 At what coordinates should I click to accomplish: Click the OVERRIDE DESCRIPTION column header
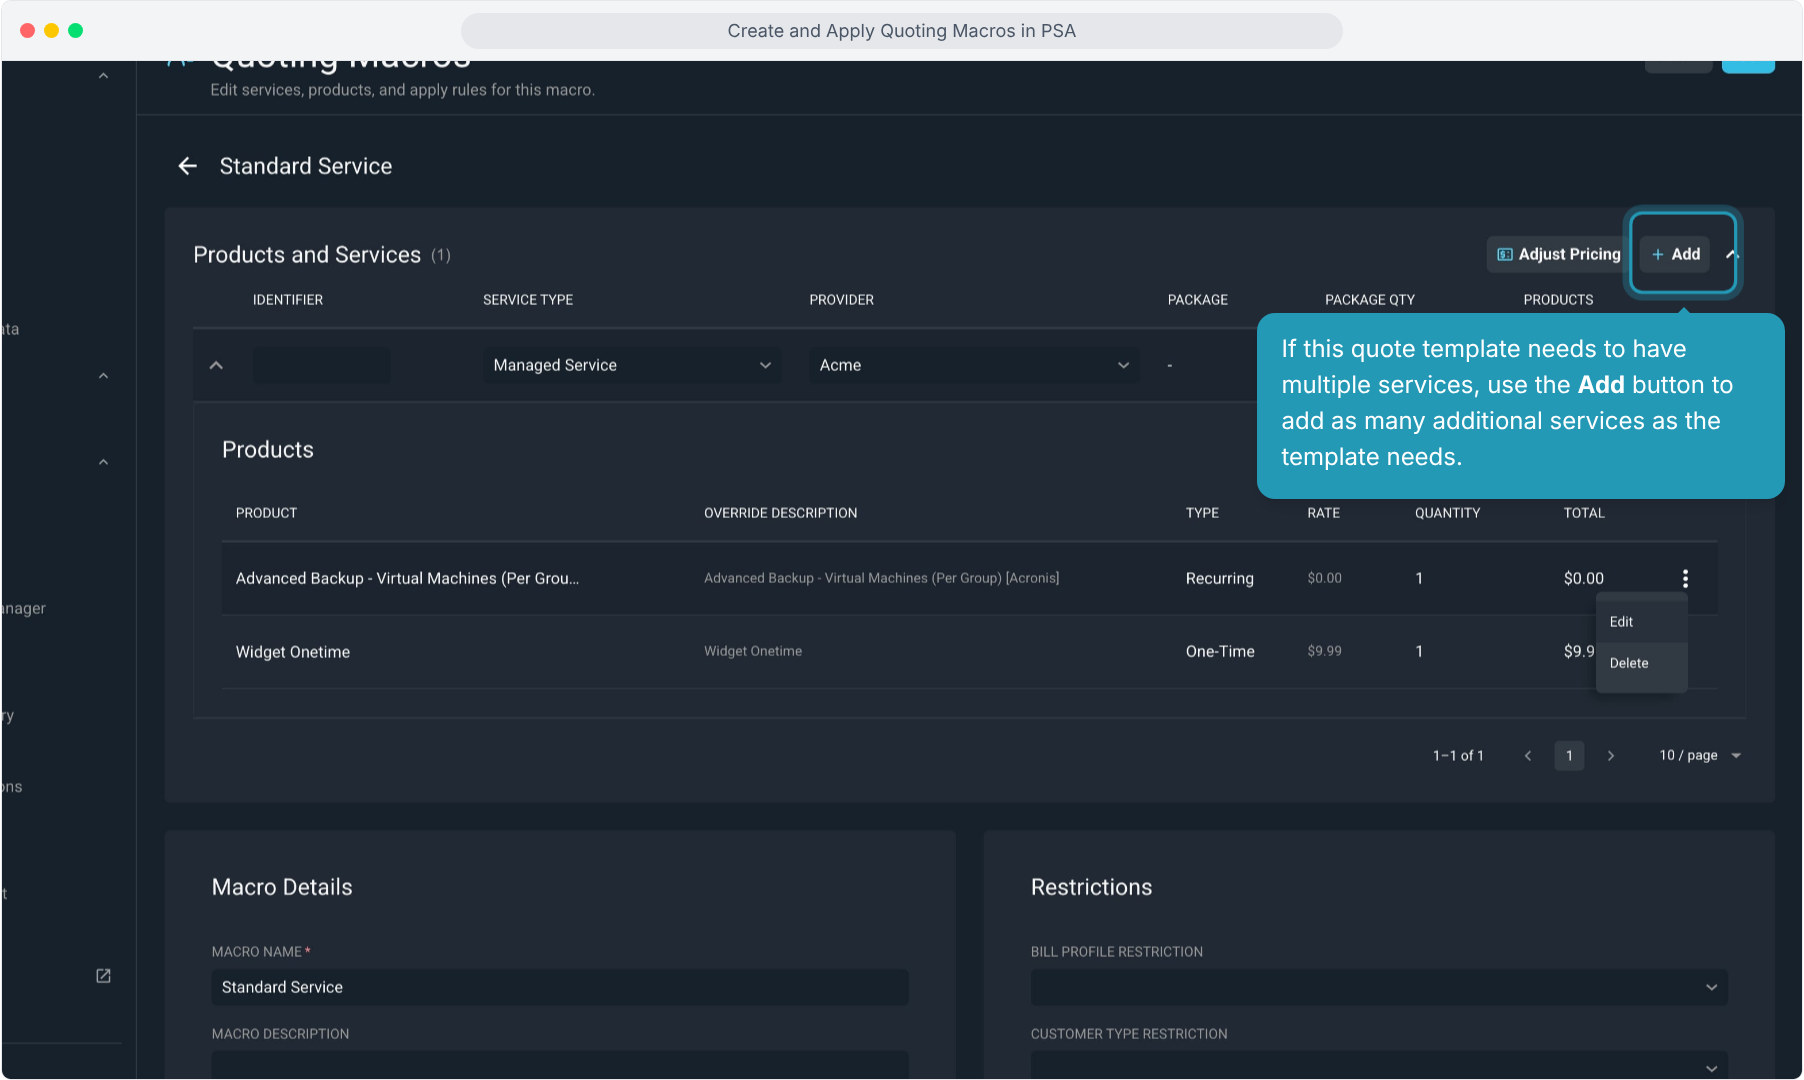pyautogui.click(x=780, y=513)
